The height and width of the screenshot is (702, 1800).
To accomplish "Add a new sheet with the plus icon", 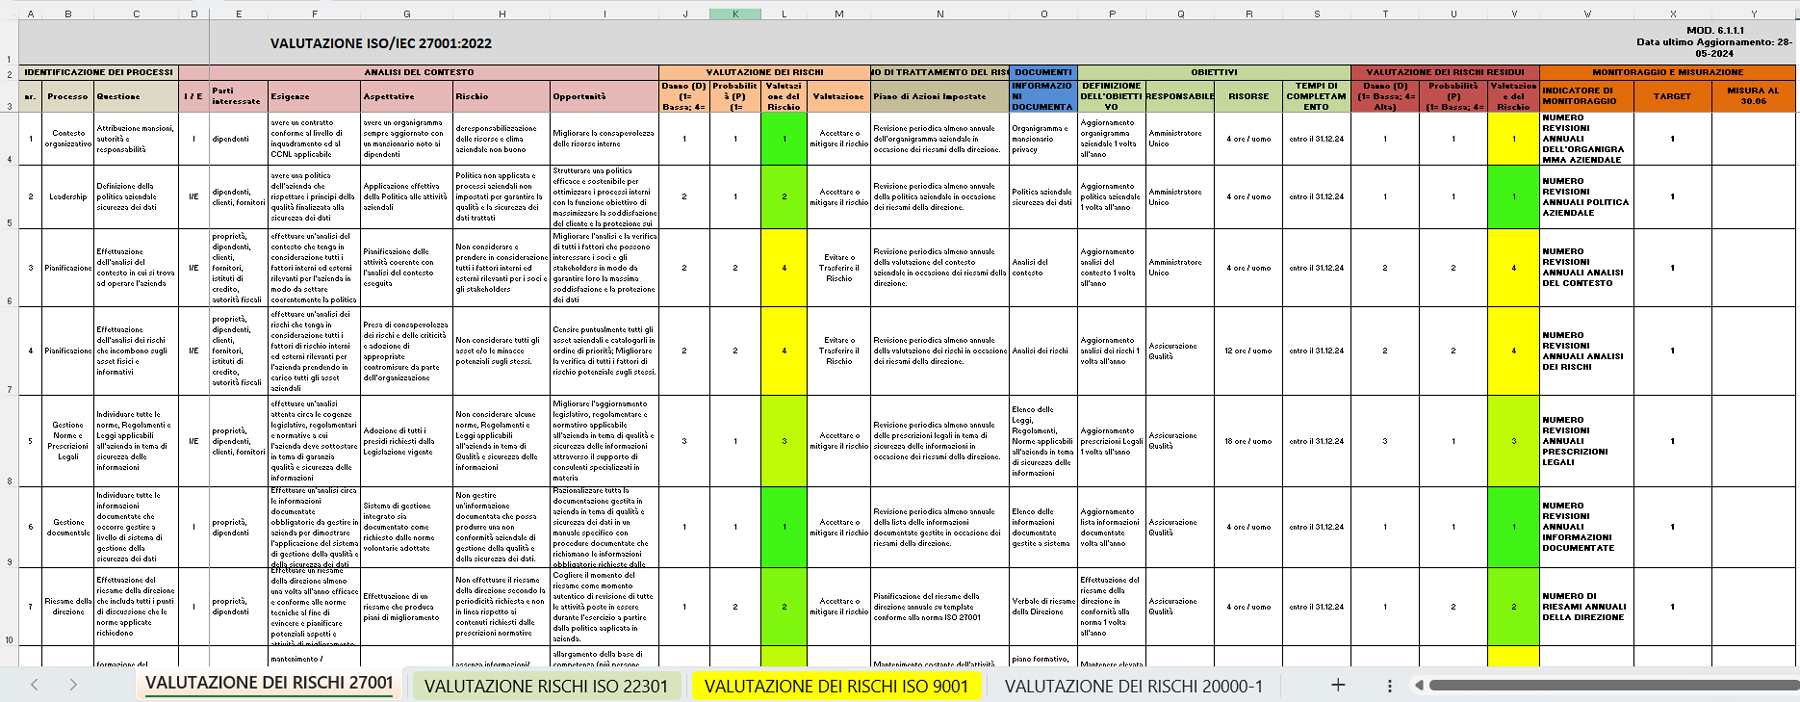I will click(x=1337, y=685).
